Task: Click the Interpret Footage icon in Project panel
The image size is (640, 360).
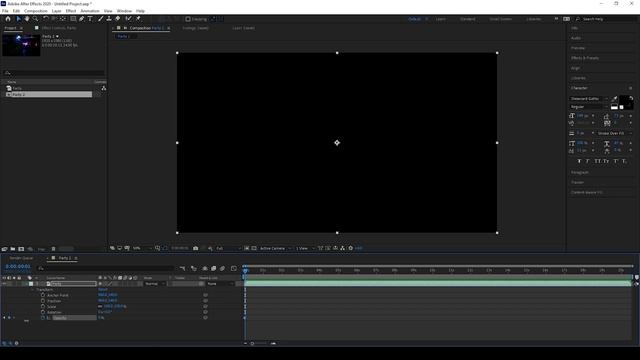Action: (x=4, y=249)
